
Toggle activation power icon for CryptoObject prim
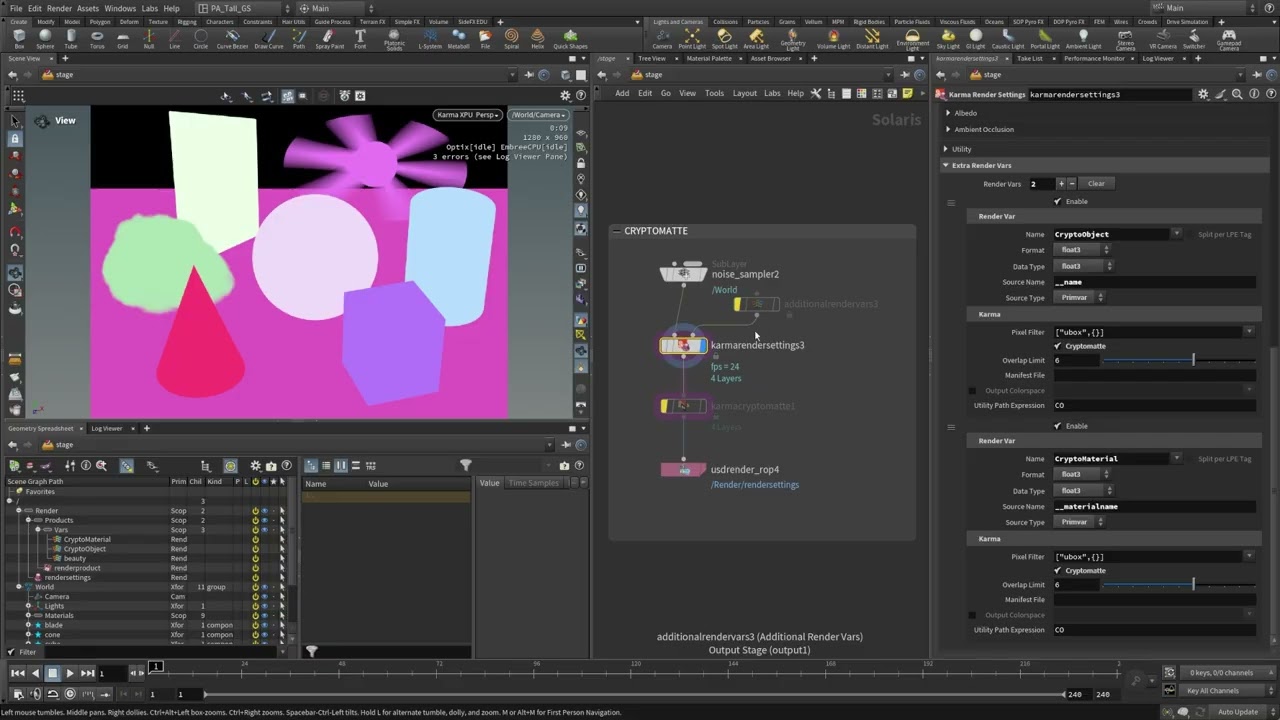[x=255, y=549]
